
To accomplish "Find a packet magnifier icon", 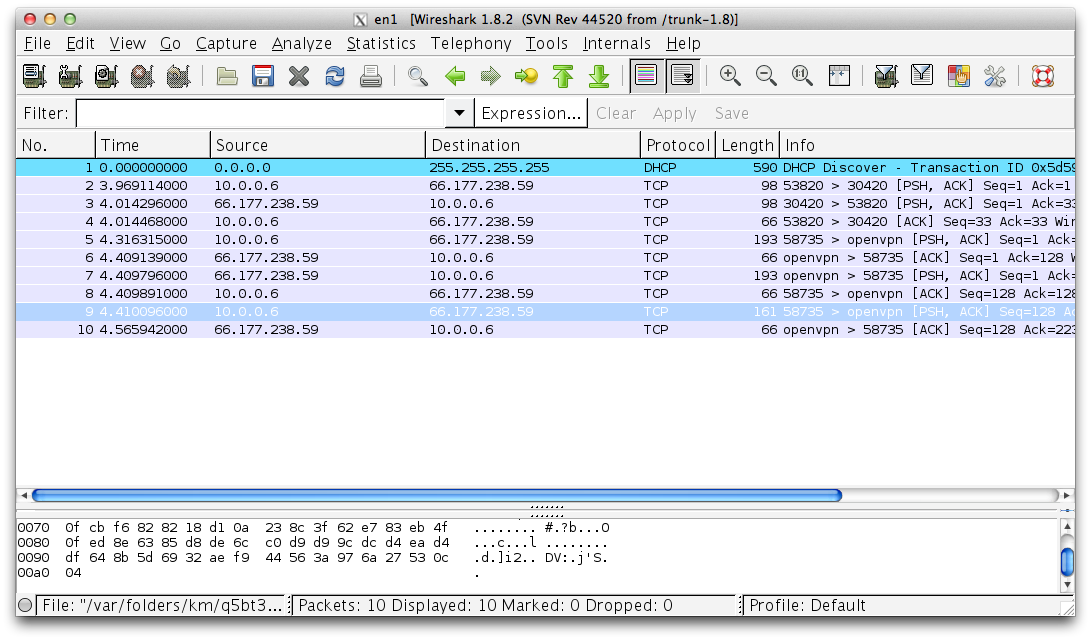I will (x=417, y=76).
